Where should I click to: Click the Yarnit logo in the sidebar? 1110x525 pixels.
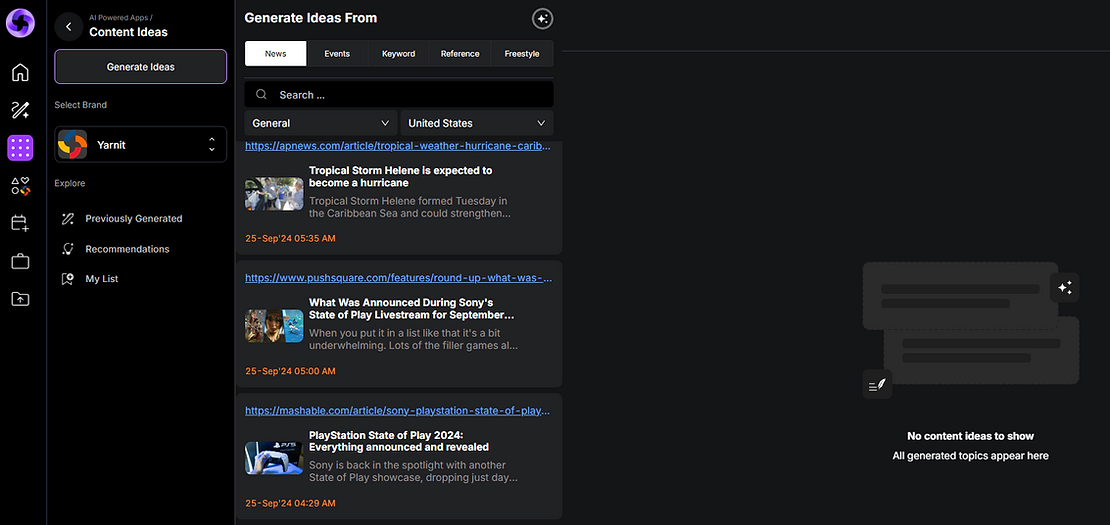(20, 22)
